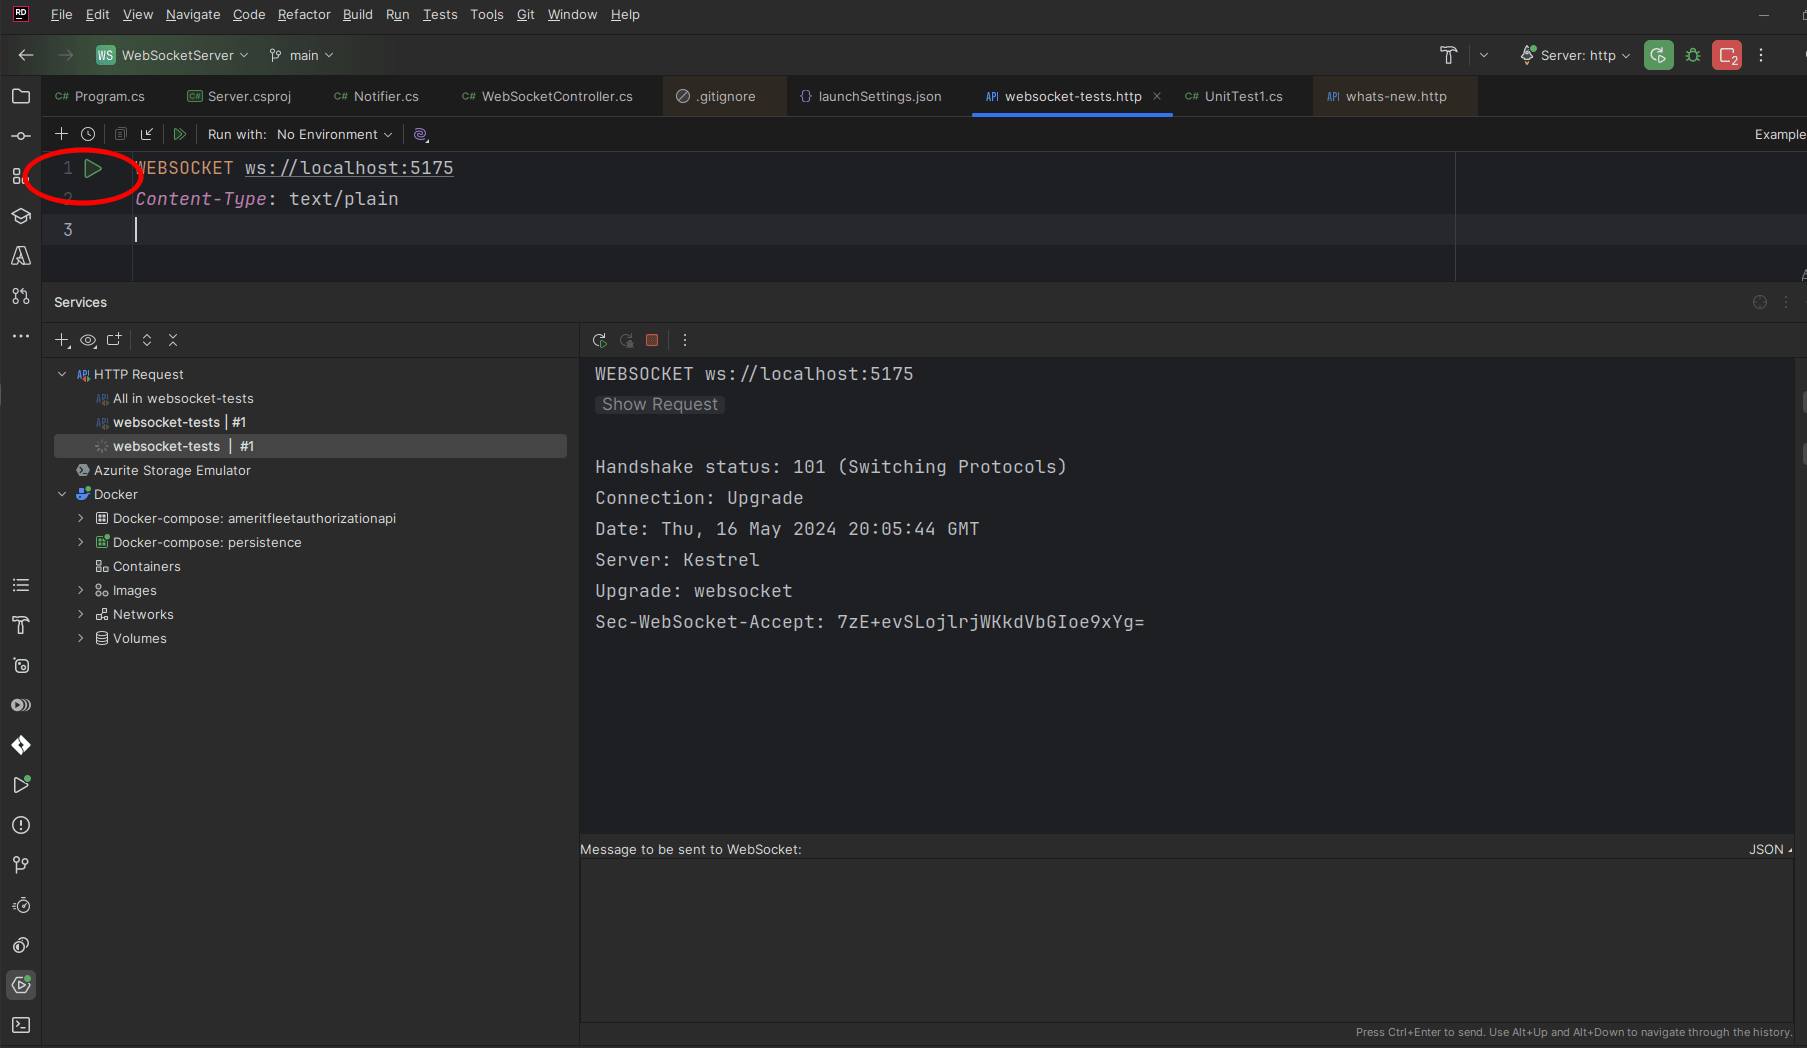Build solution using top toolbar hammer
This screenshot has width=1807, height=1048.
pos(1448,55)
